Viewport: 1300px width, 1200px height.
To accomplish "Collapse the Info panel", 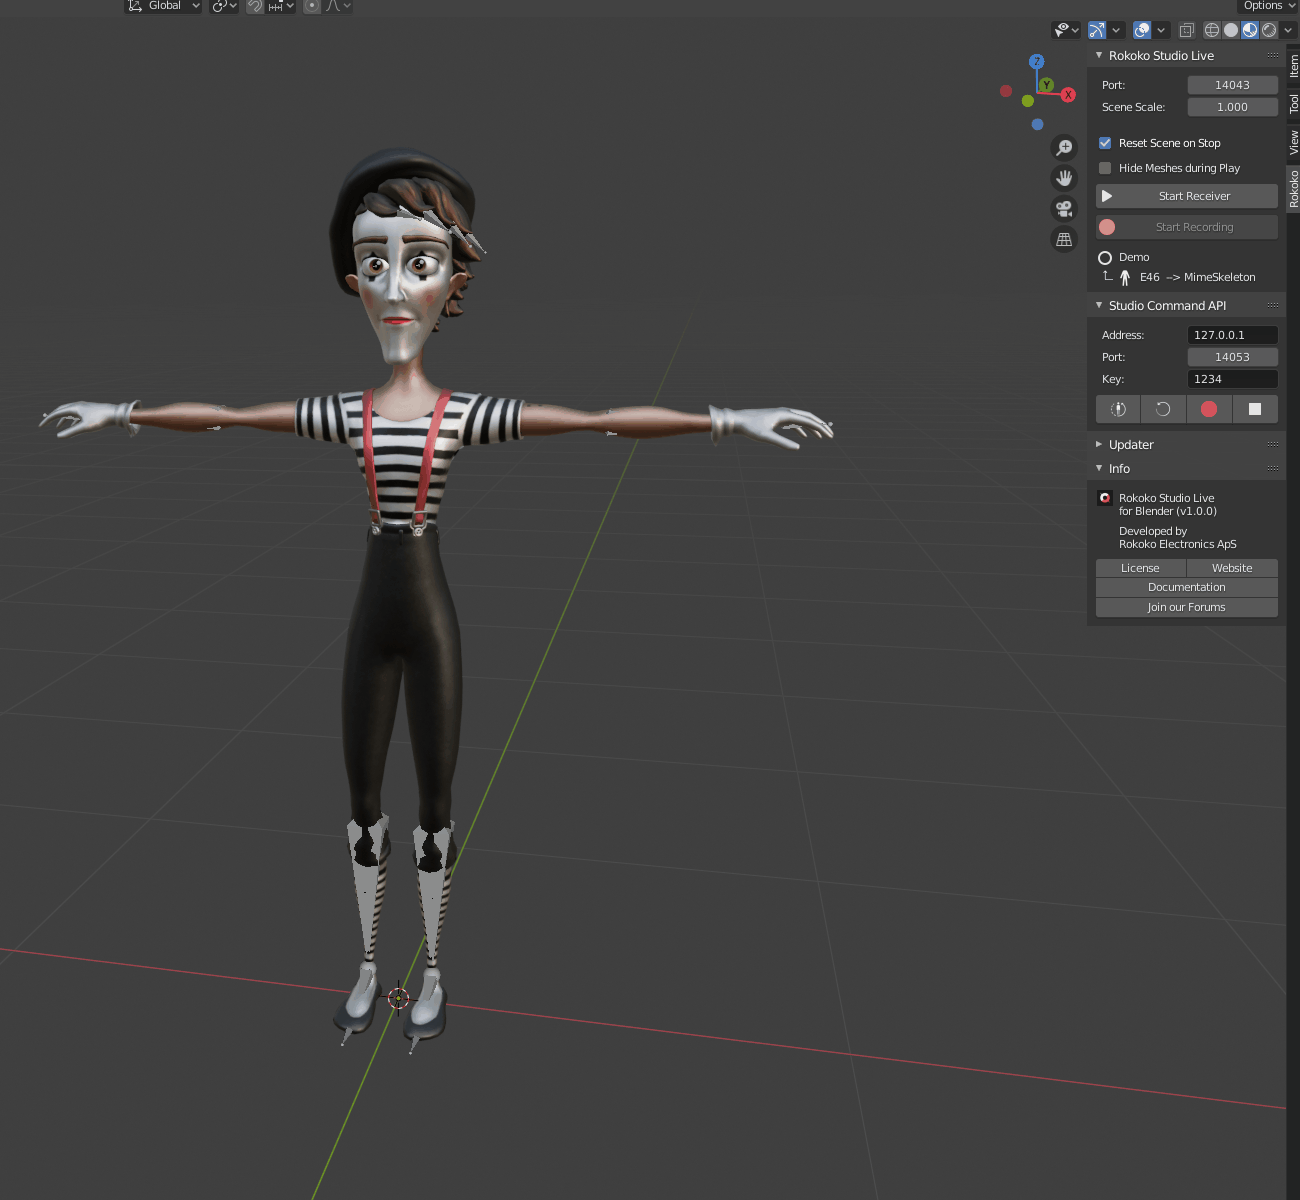I will point(1099,469).
